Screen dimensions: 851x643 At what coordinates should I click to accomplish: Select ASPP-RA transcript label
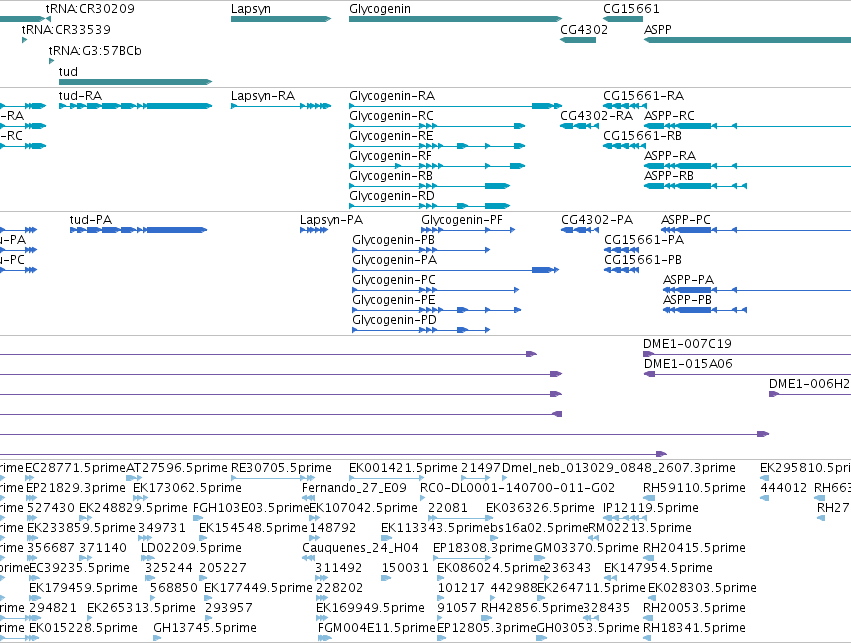tap(670, 156)
